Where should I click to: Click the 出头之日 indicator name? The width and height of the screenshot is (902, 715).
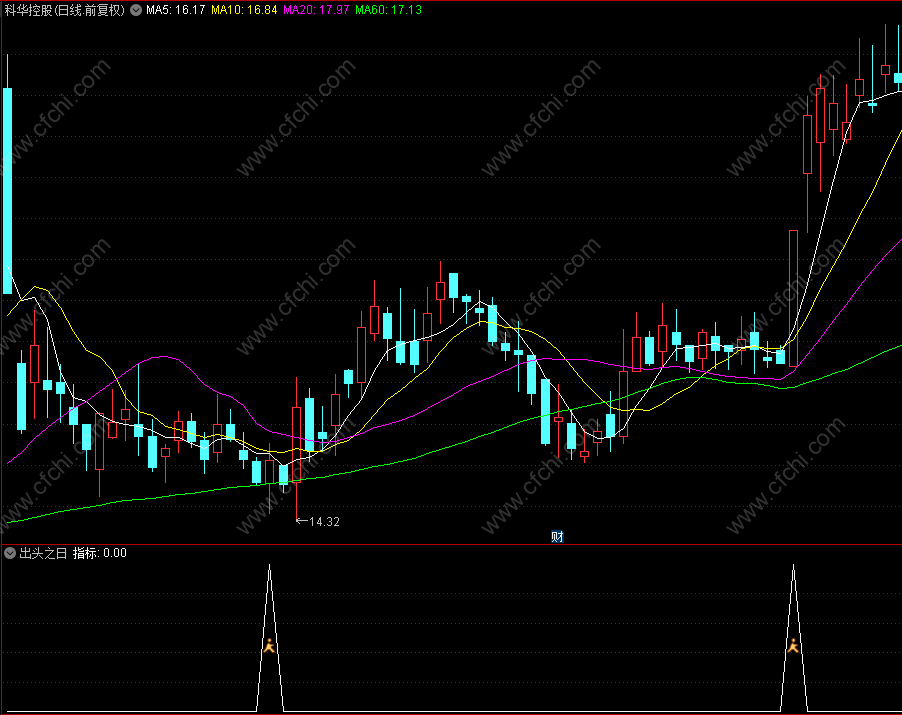(43, 553)
